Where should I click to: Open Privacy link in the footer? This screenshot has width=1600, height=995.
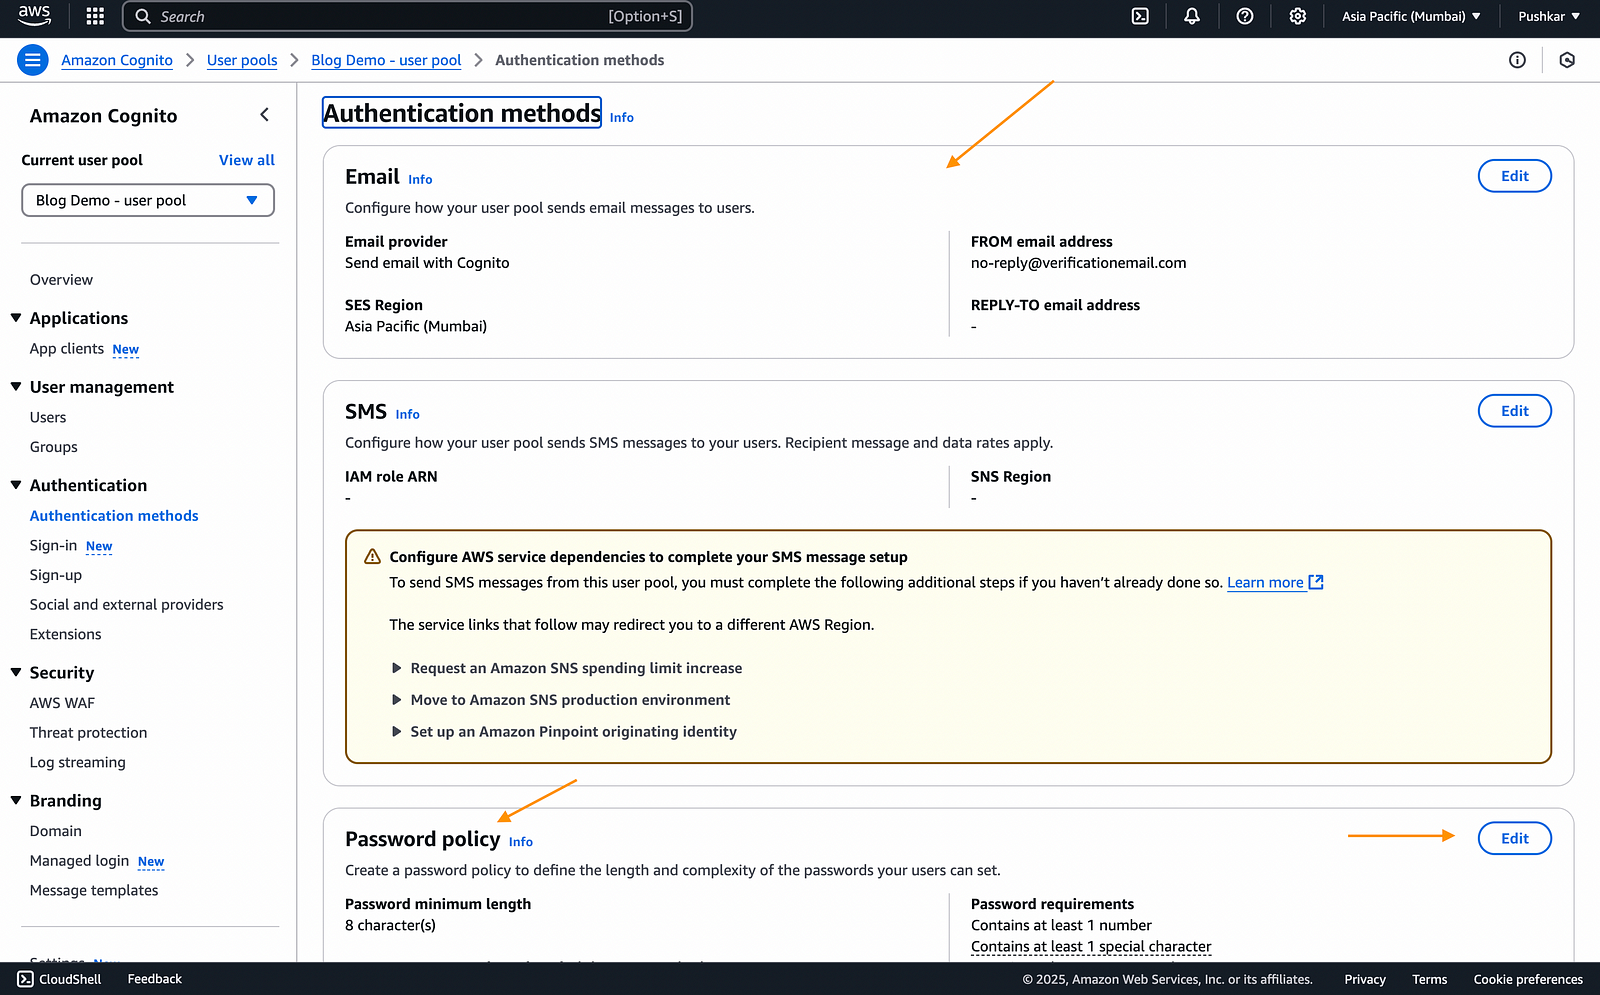pos(1365,979)
